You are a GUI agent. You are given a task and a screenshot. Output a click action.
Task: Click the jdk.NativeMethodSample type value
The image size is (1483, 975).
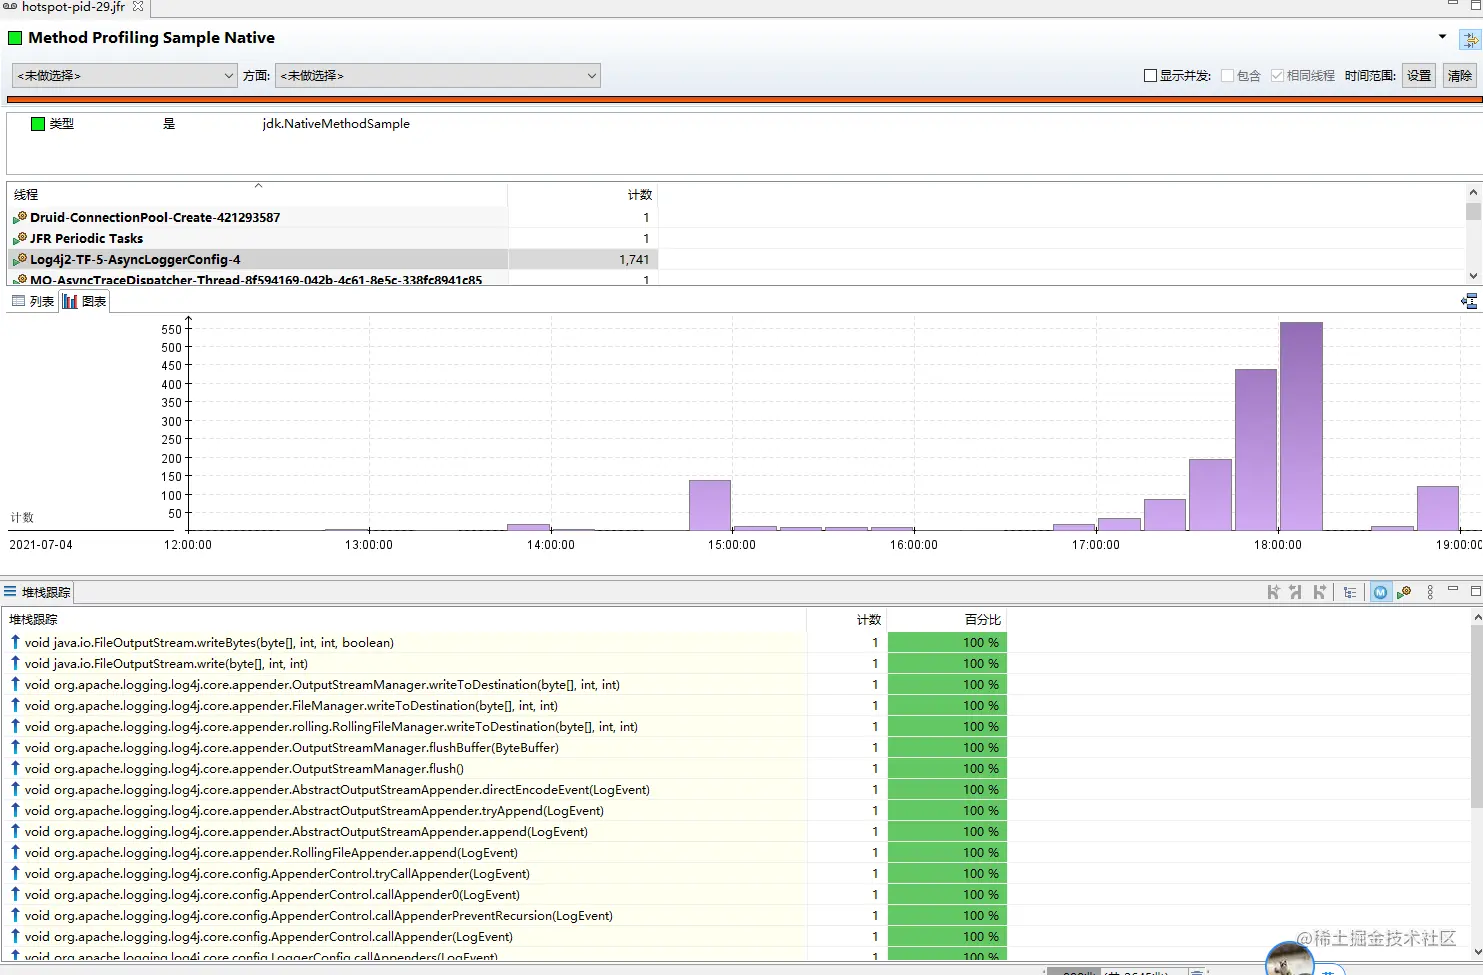coord(336,124)
